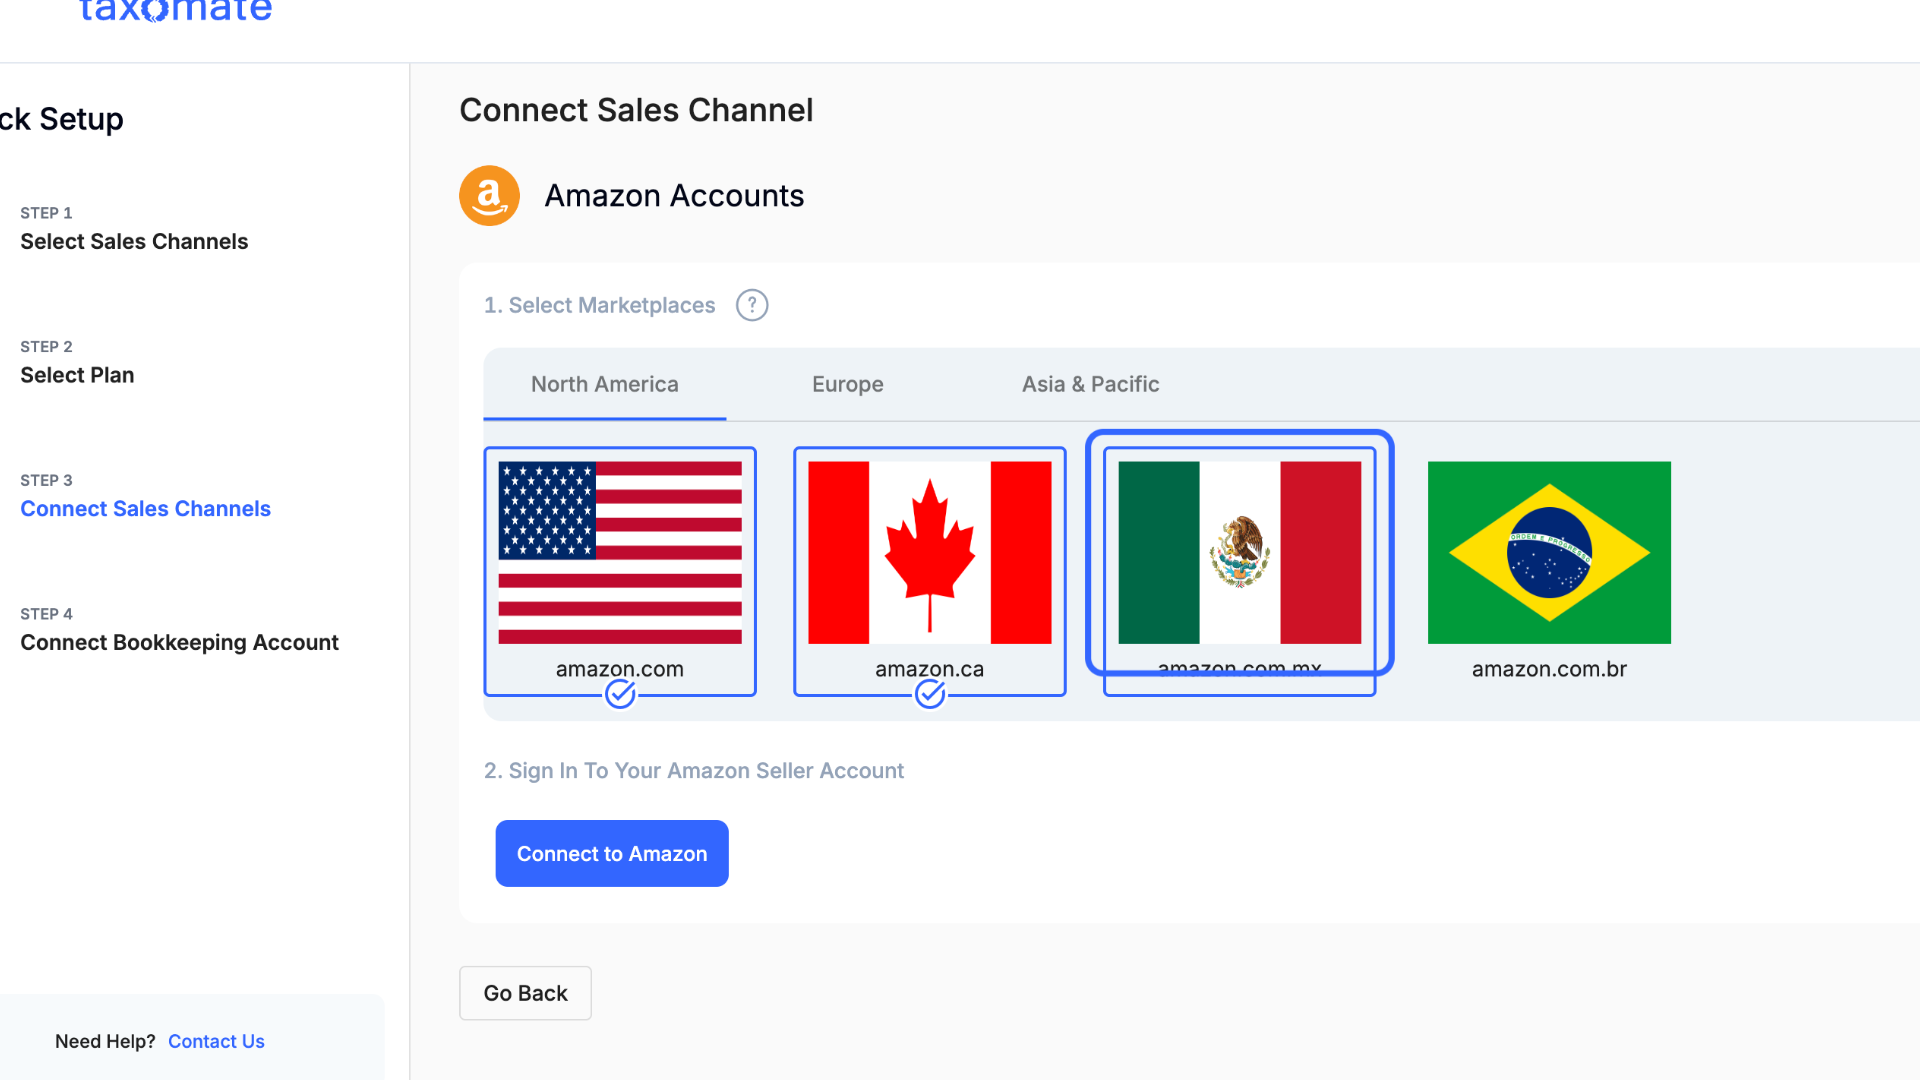
Task: Open Step 3 Connect Sales Channels
Action: coord(145,508)
